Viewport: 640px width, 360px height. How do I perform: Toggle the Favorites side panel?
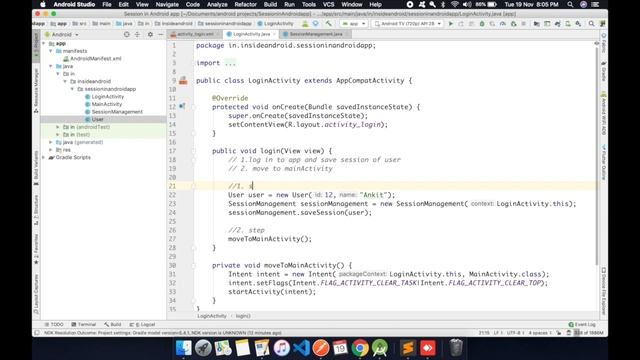click(36, 249)
